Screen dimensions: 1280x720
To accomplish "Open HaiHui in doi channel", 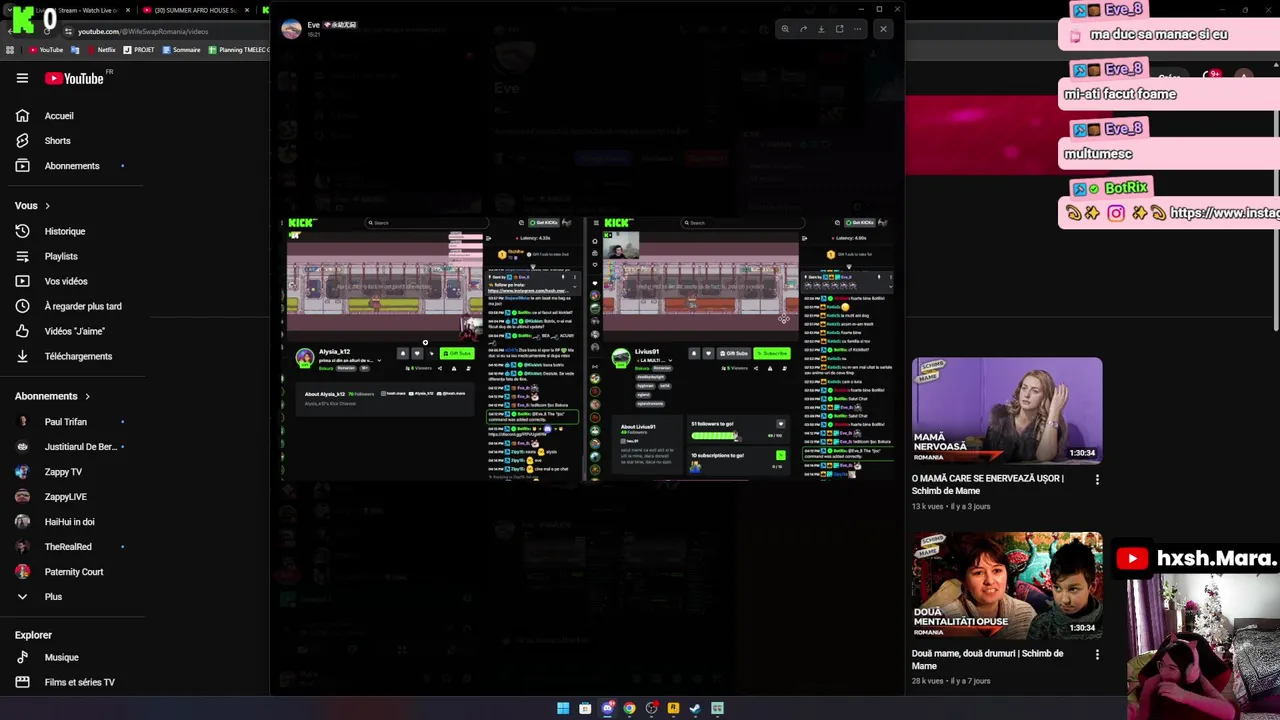I will (67, 522).
